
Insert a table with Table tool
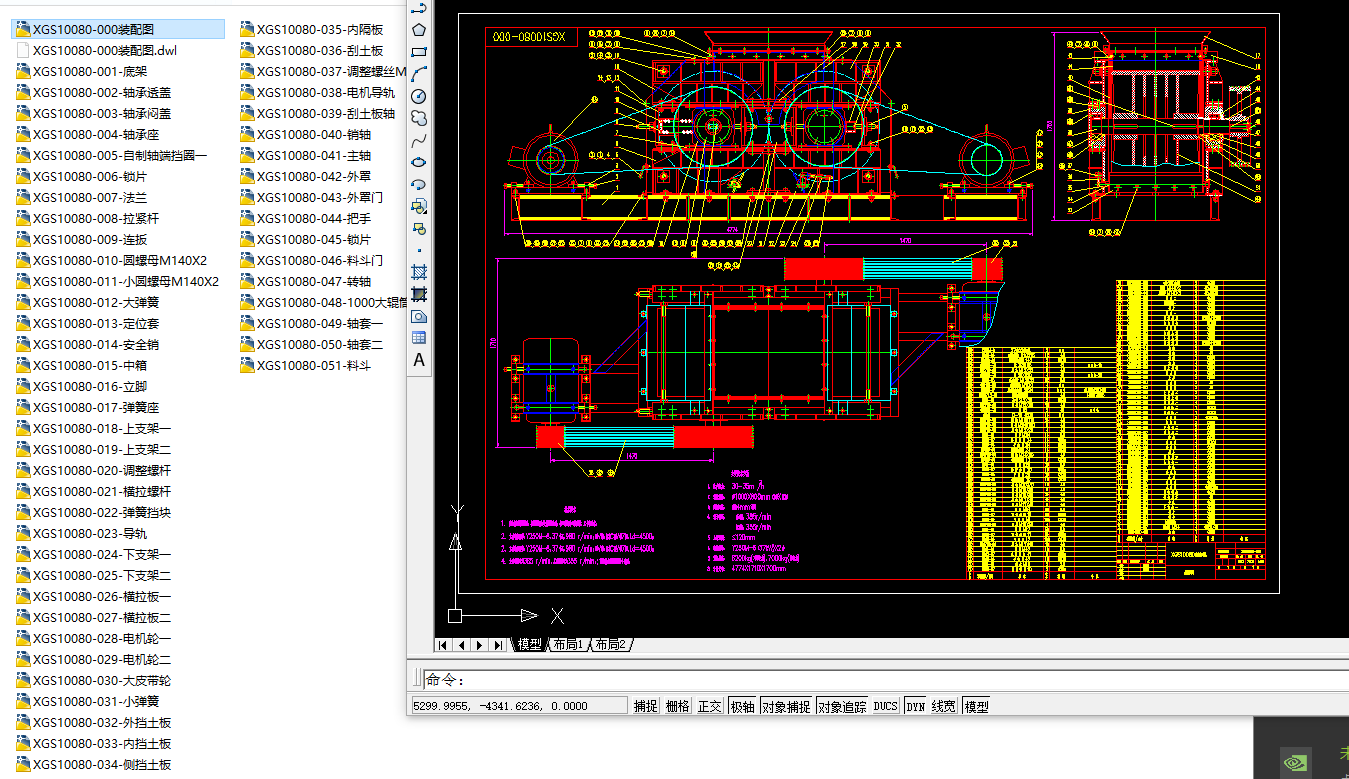pos(419,338)
